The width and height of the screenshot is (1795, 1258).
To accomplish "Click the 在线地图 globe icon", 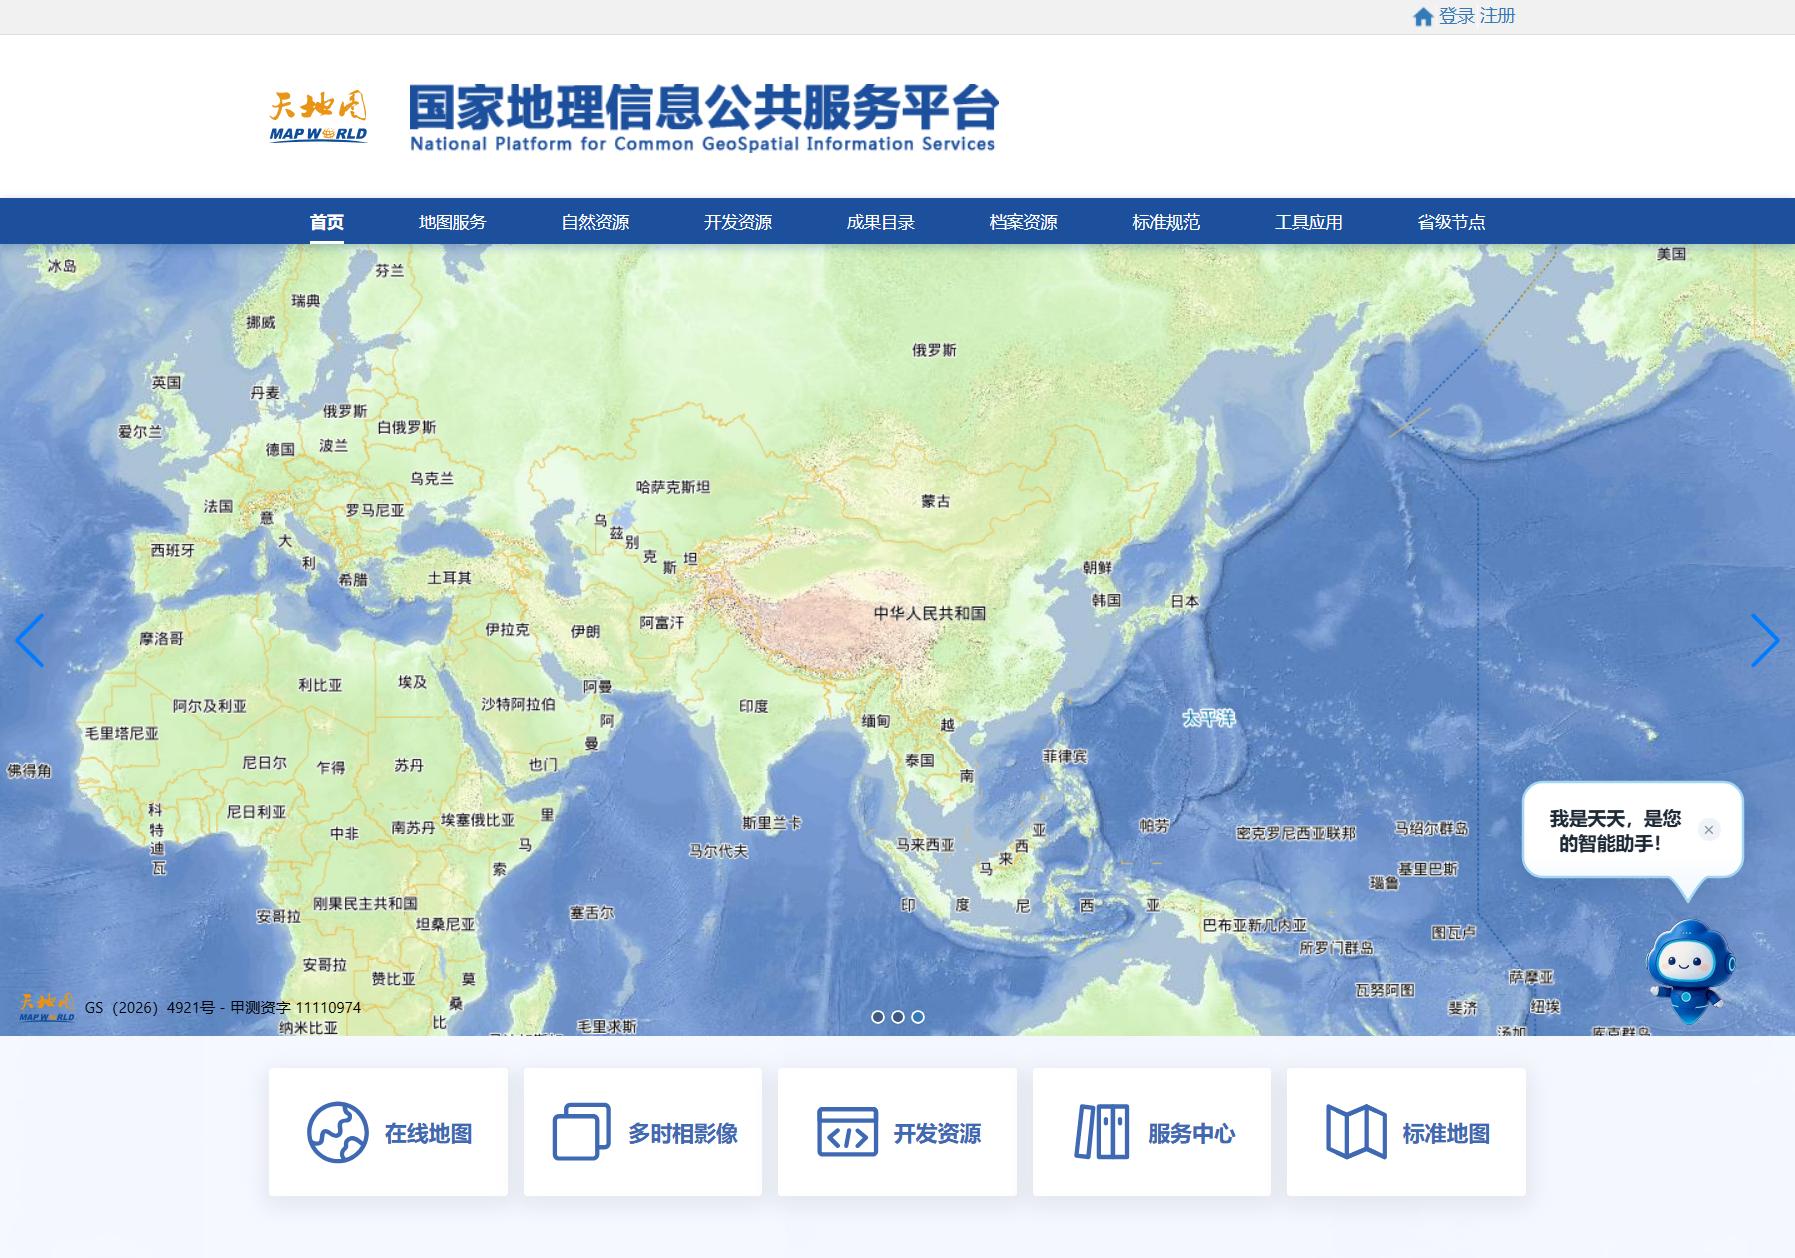I will coord(337,1132).
